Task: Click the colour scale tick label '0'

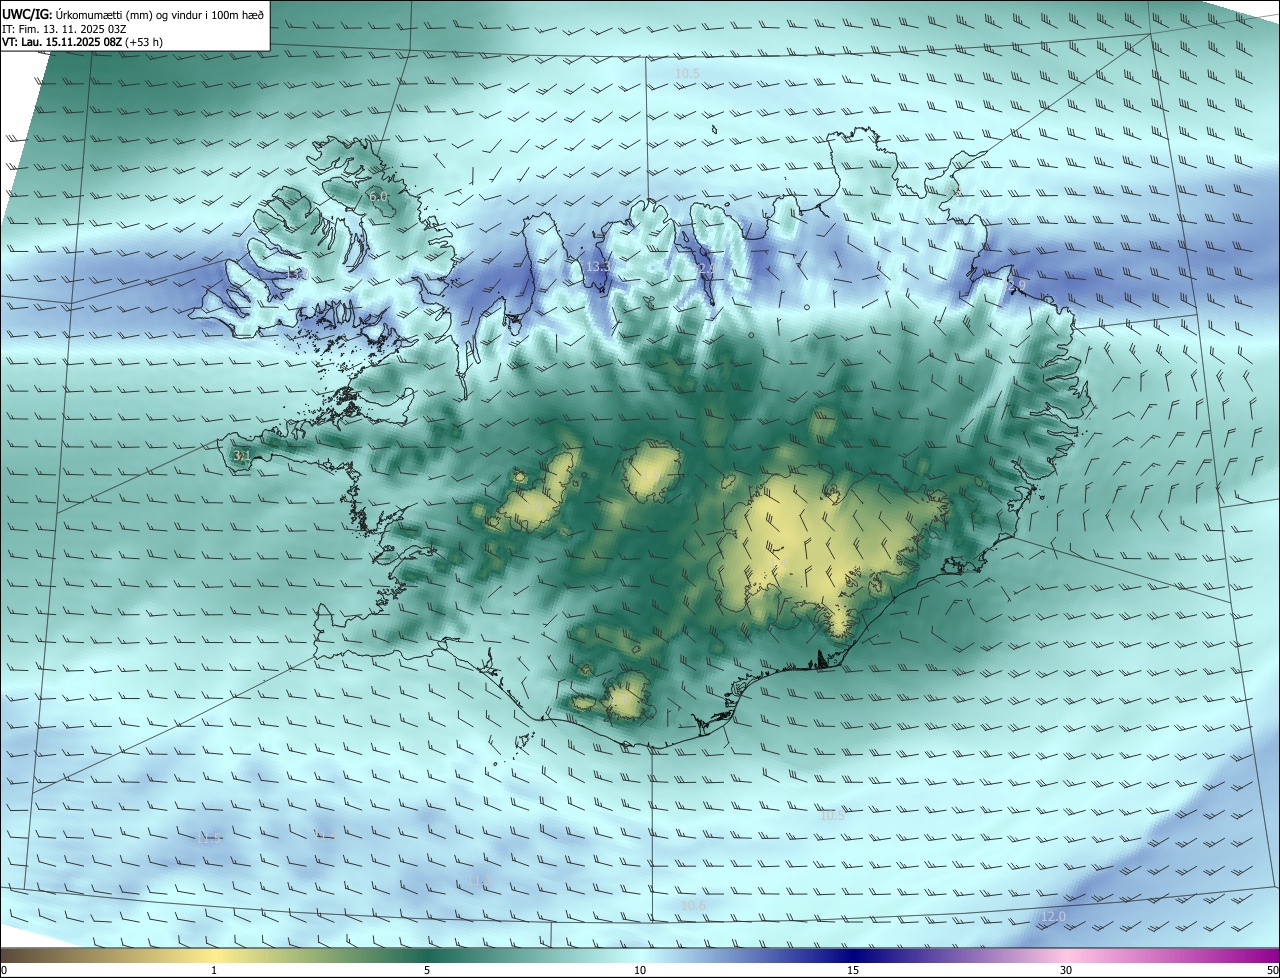Action: [x=4, y=970]
